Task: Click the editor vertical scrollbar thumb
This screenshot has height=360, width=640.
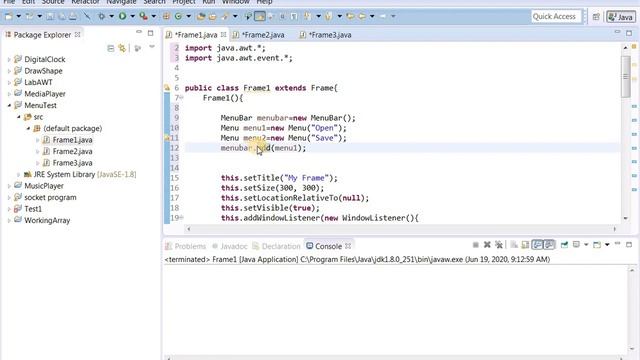Action: pos(626,76)
